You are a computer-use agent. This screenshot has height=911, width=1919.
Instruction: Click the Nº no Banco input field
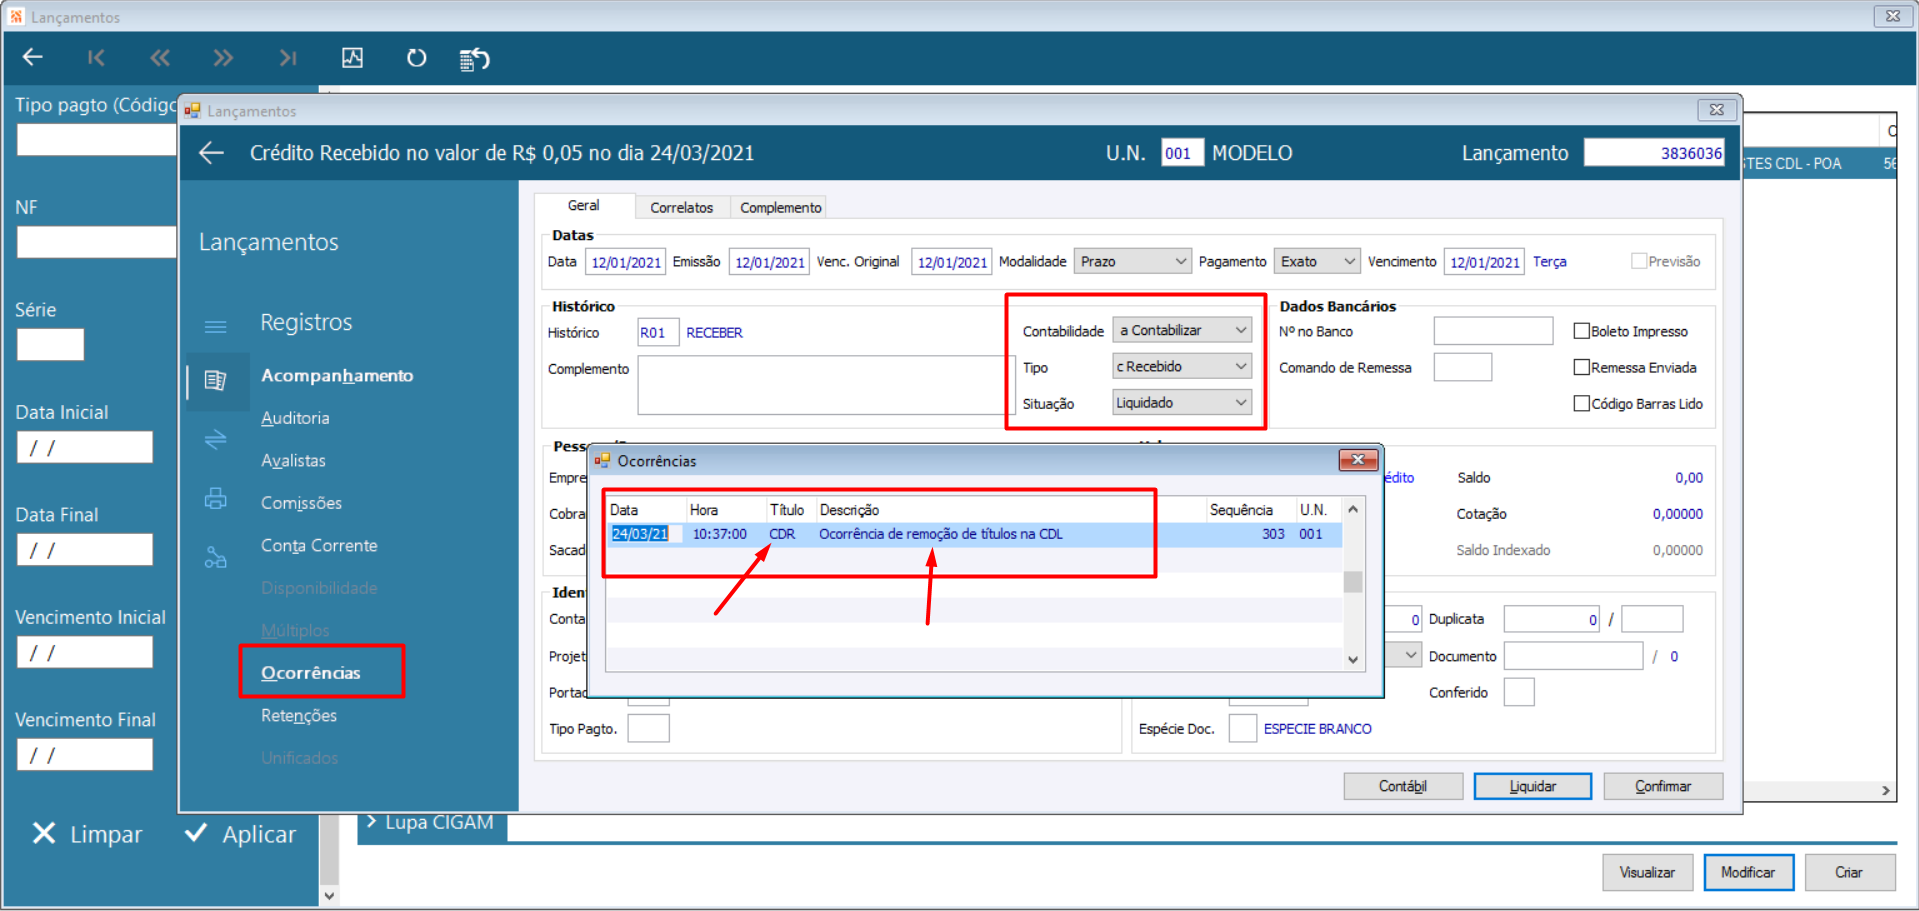pos(1493,331)
